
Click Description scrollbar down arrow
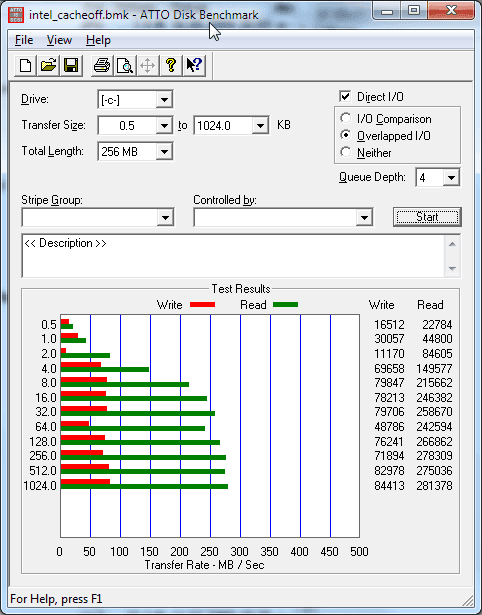452,269
